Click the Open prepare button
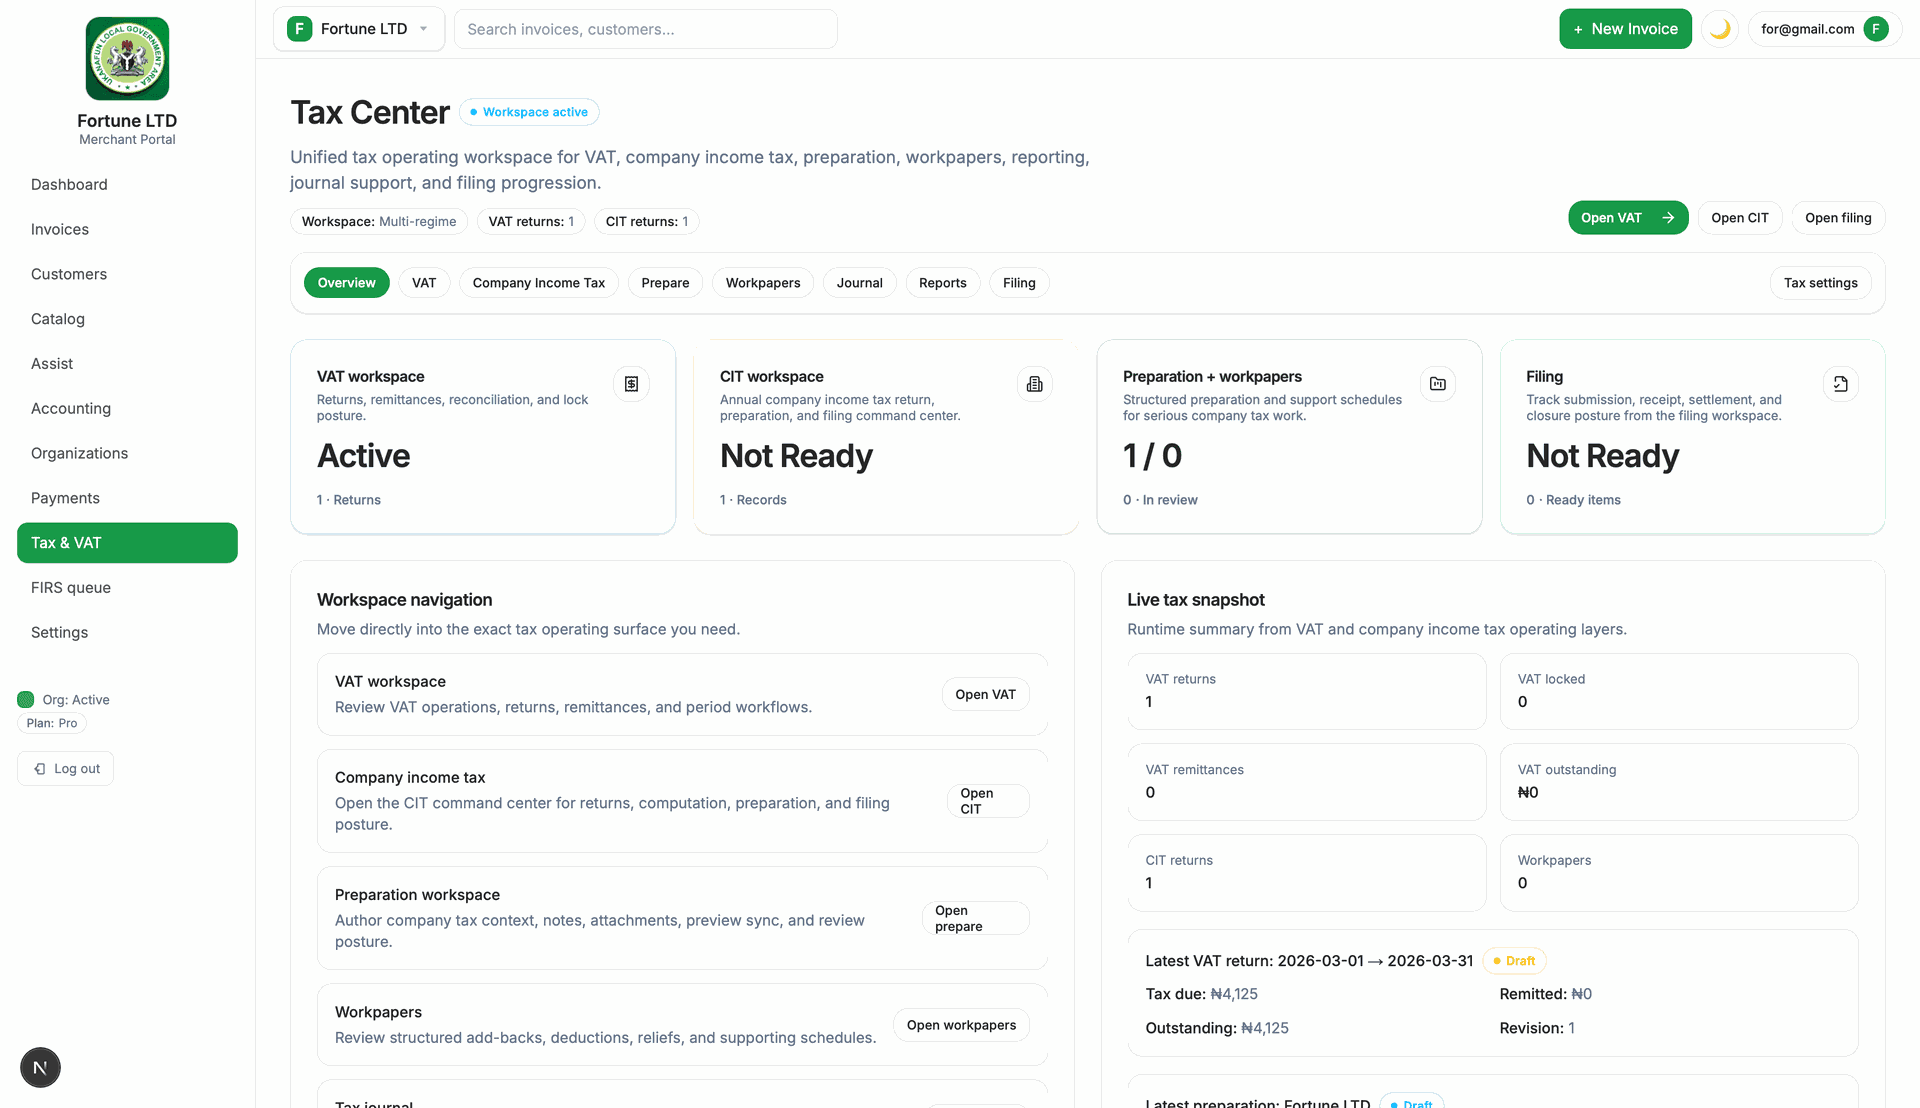 click(x=976, y=918)
